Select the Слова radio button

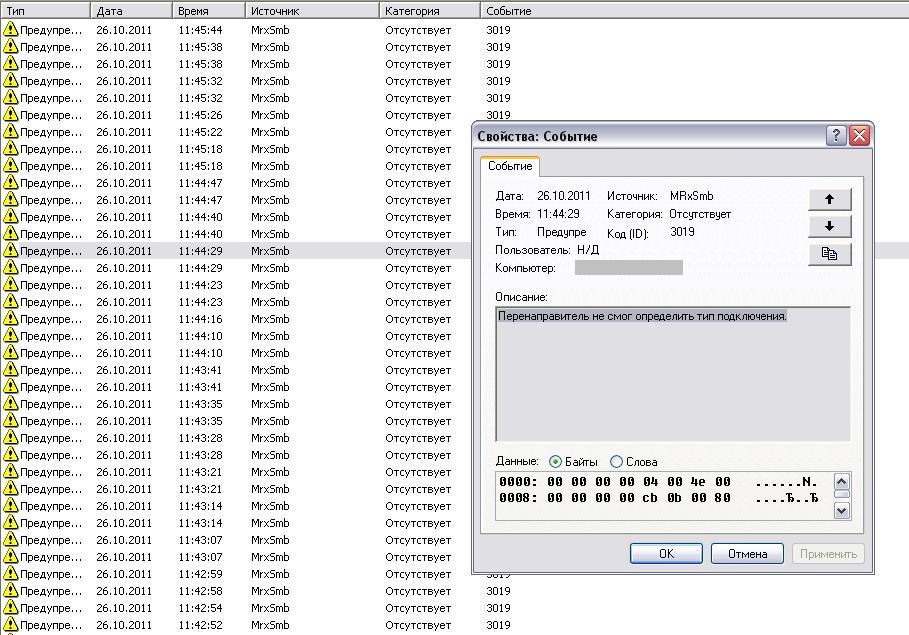pos(616,462)
